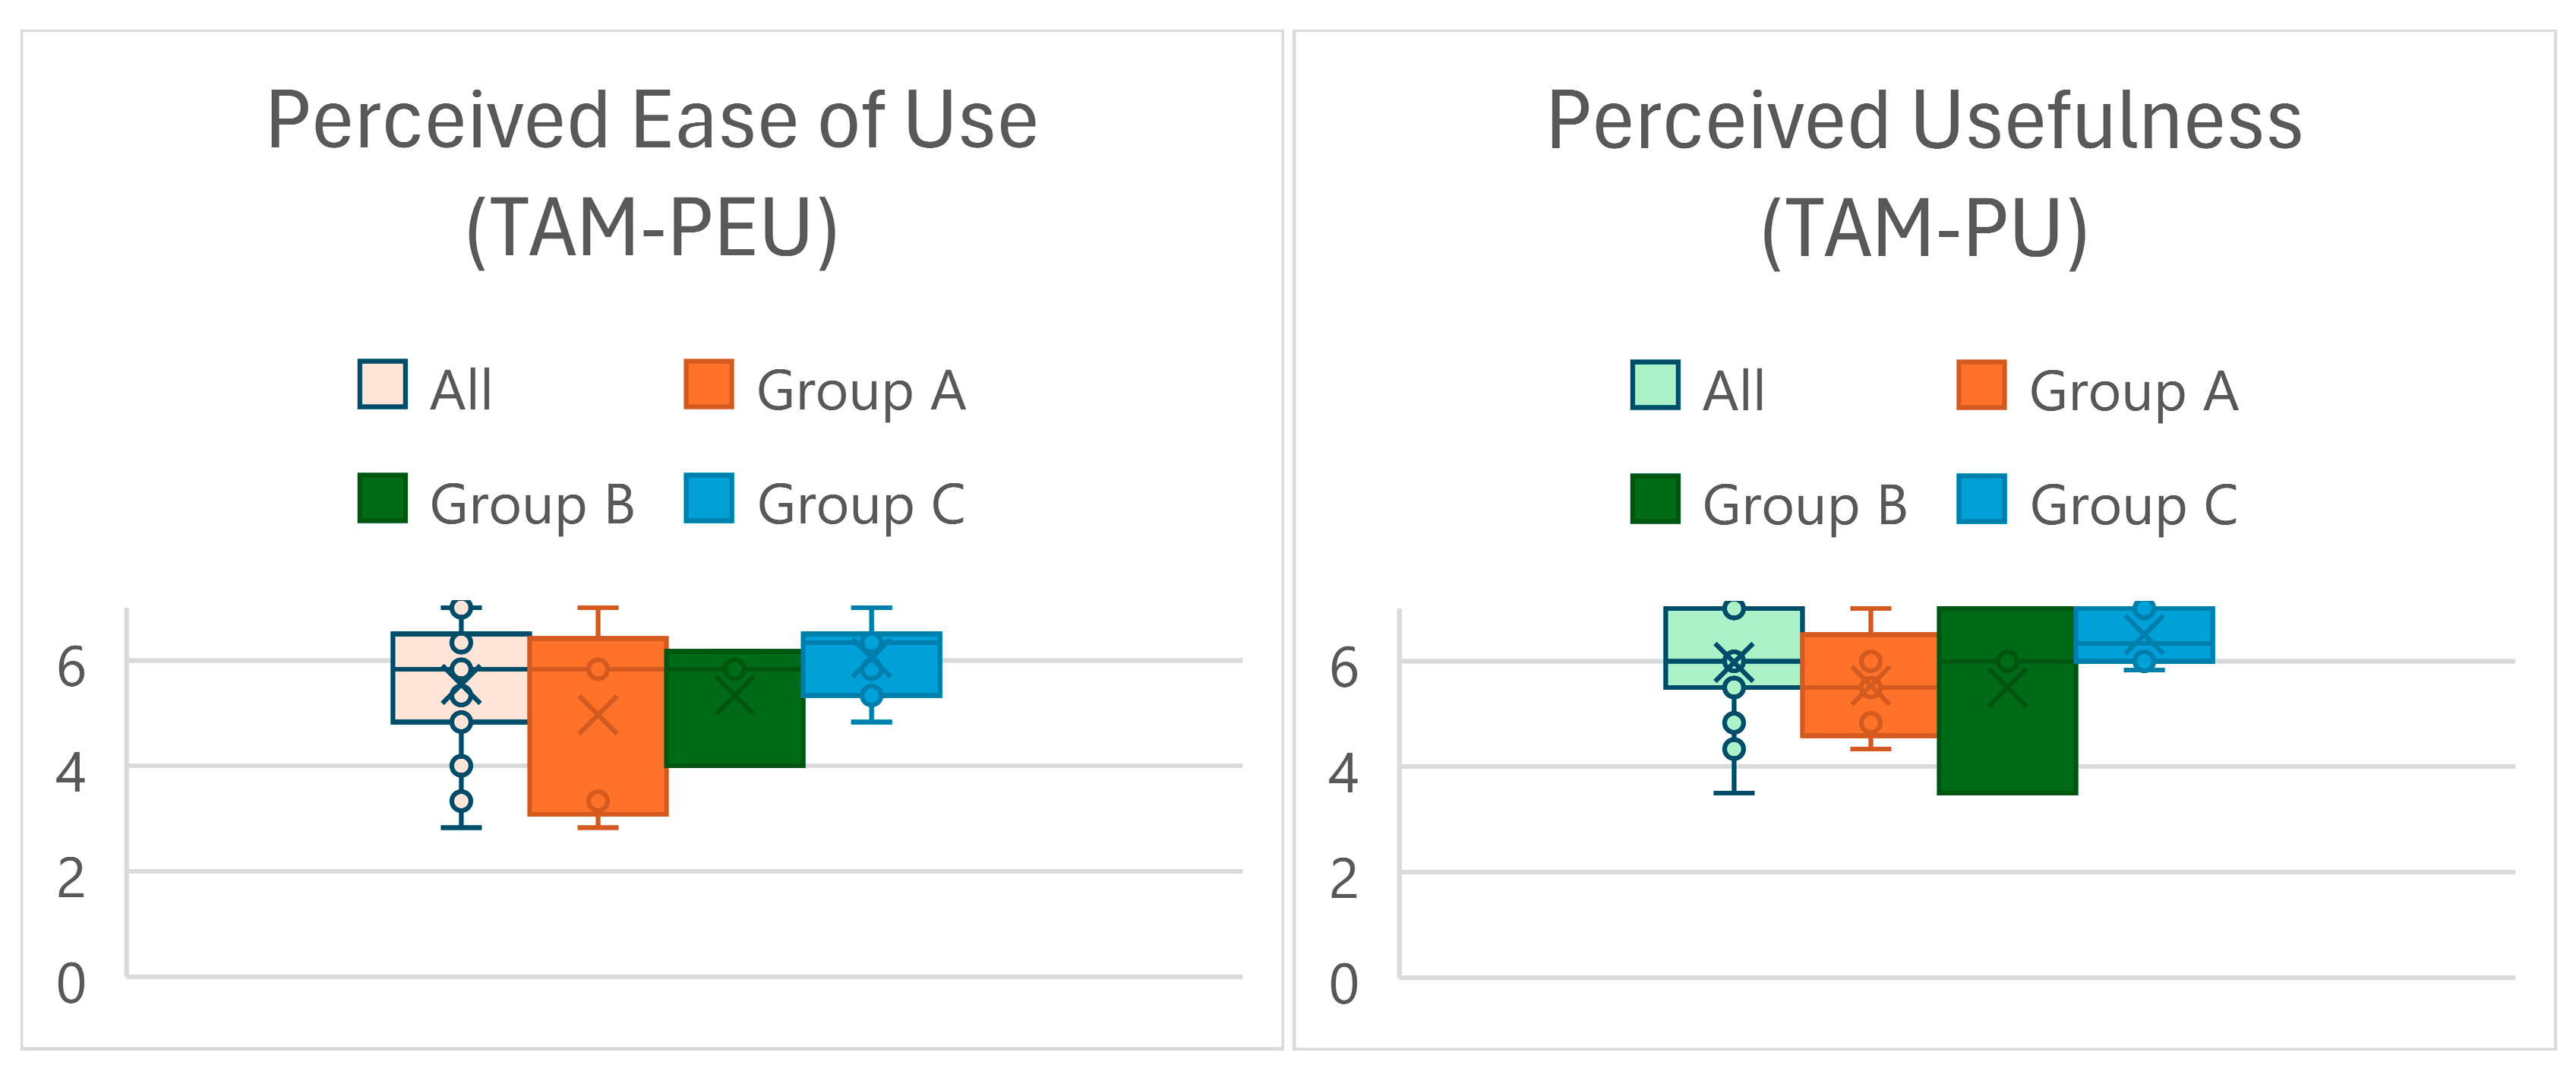Click Group C blue legend swatch in PEU chart
The image size is (2576, 1081).
pos(709,498)
